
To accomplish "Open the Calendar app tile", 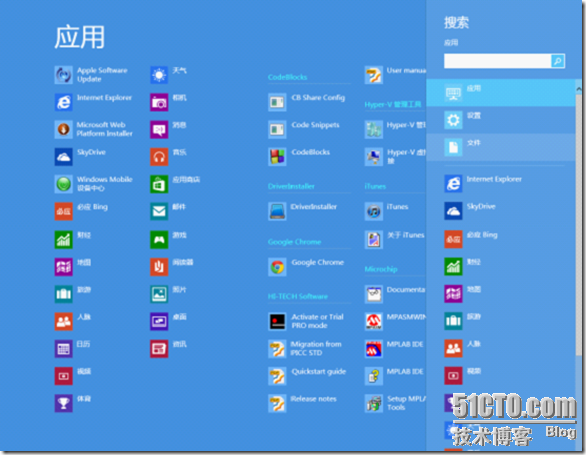I will pos(73,349).
